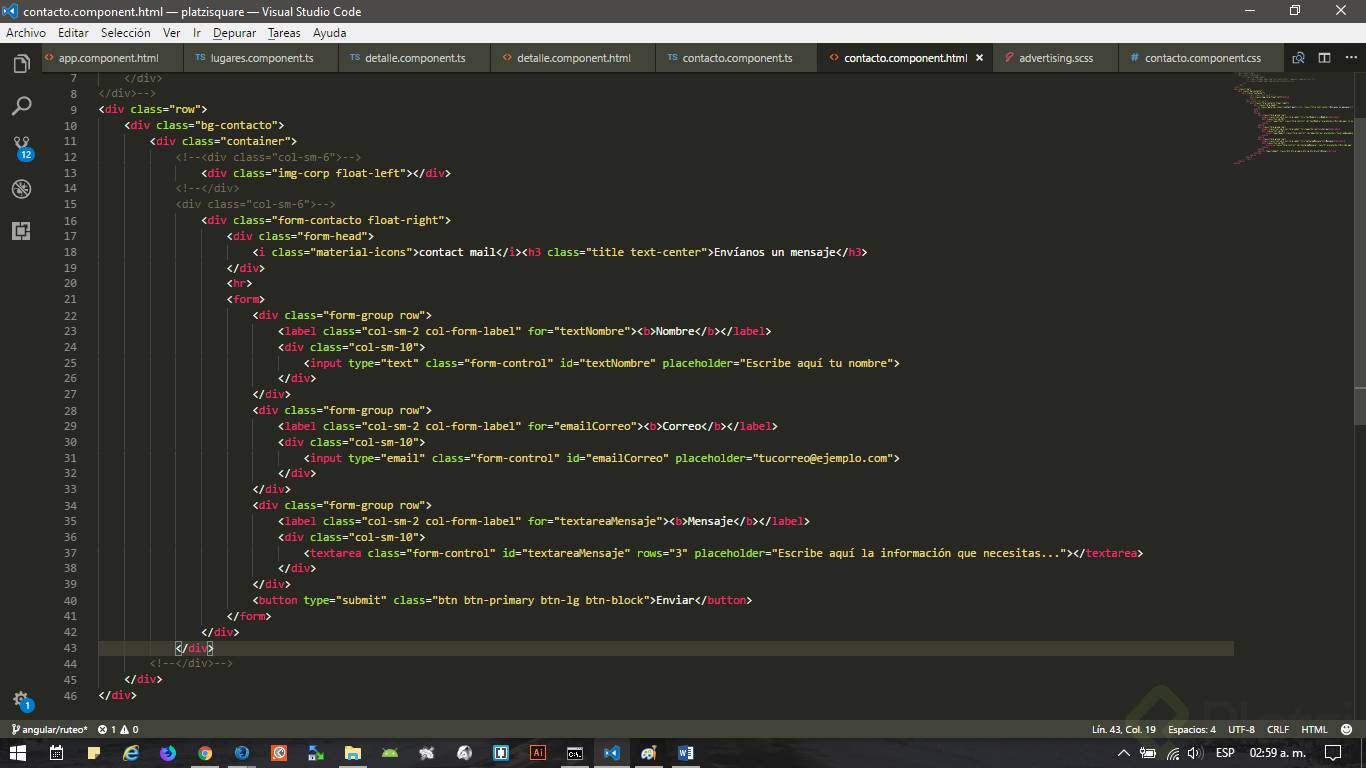Launch Firefox from the taskbar
1366x768 pixels.
168,753
